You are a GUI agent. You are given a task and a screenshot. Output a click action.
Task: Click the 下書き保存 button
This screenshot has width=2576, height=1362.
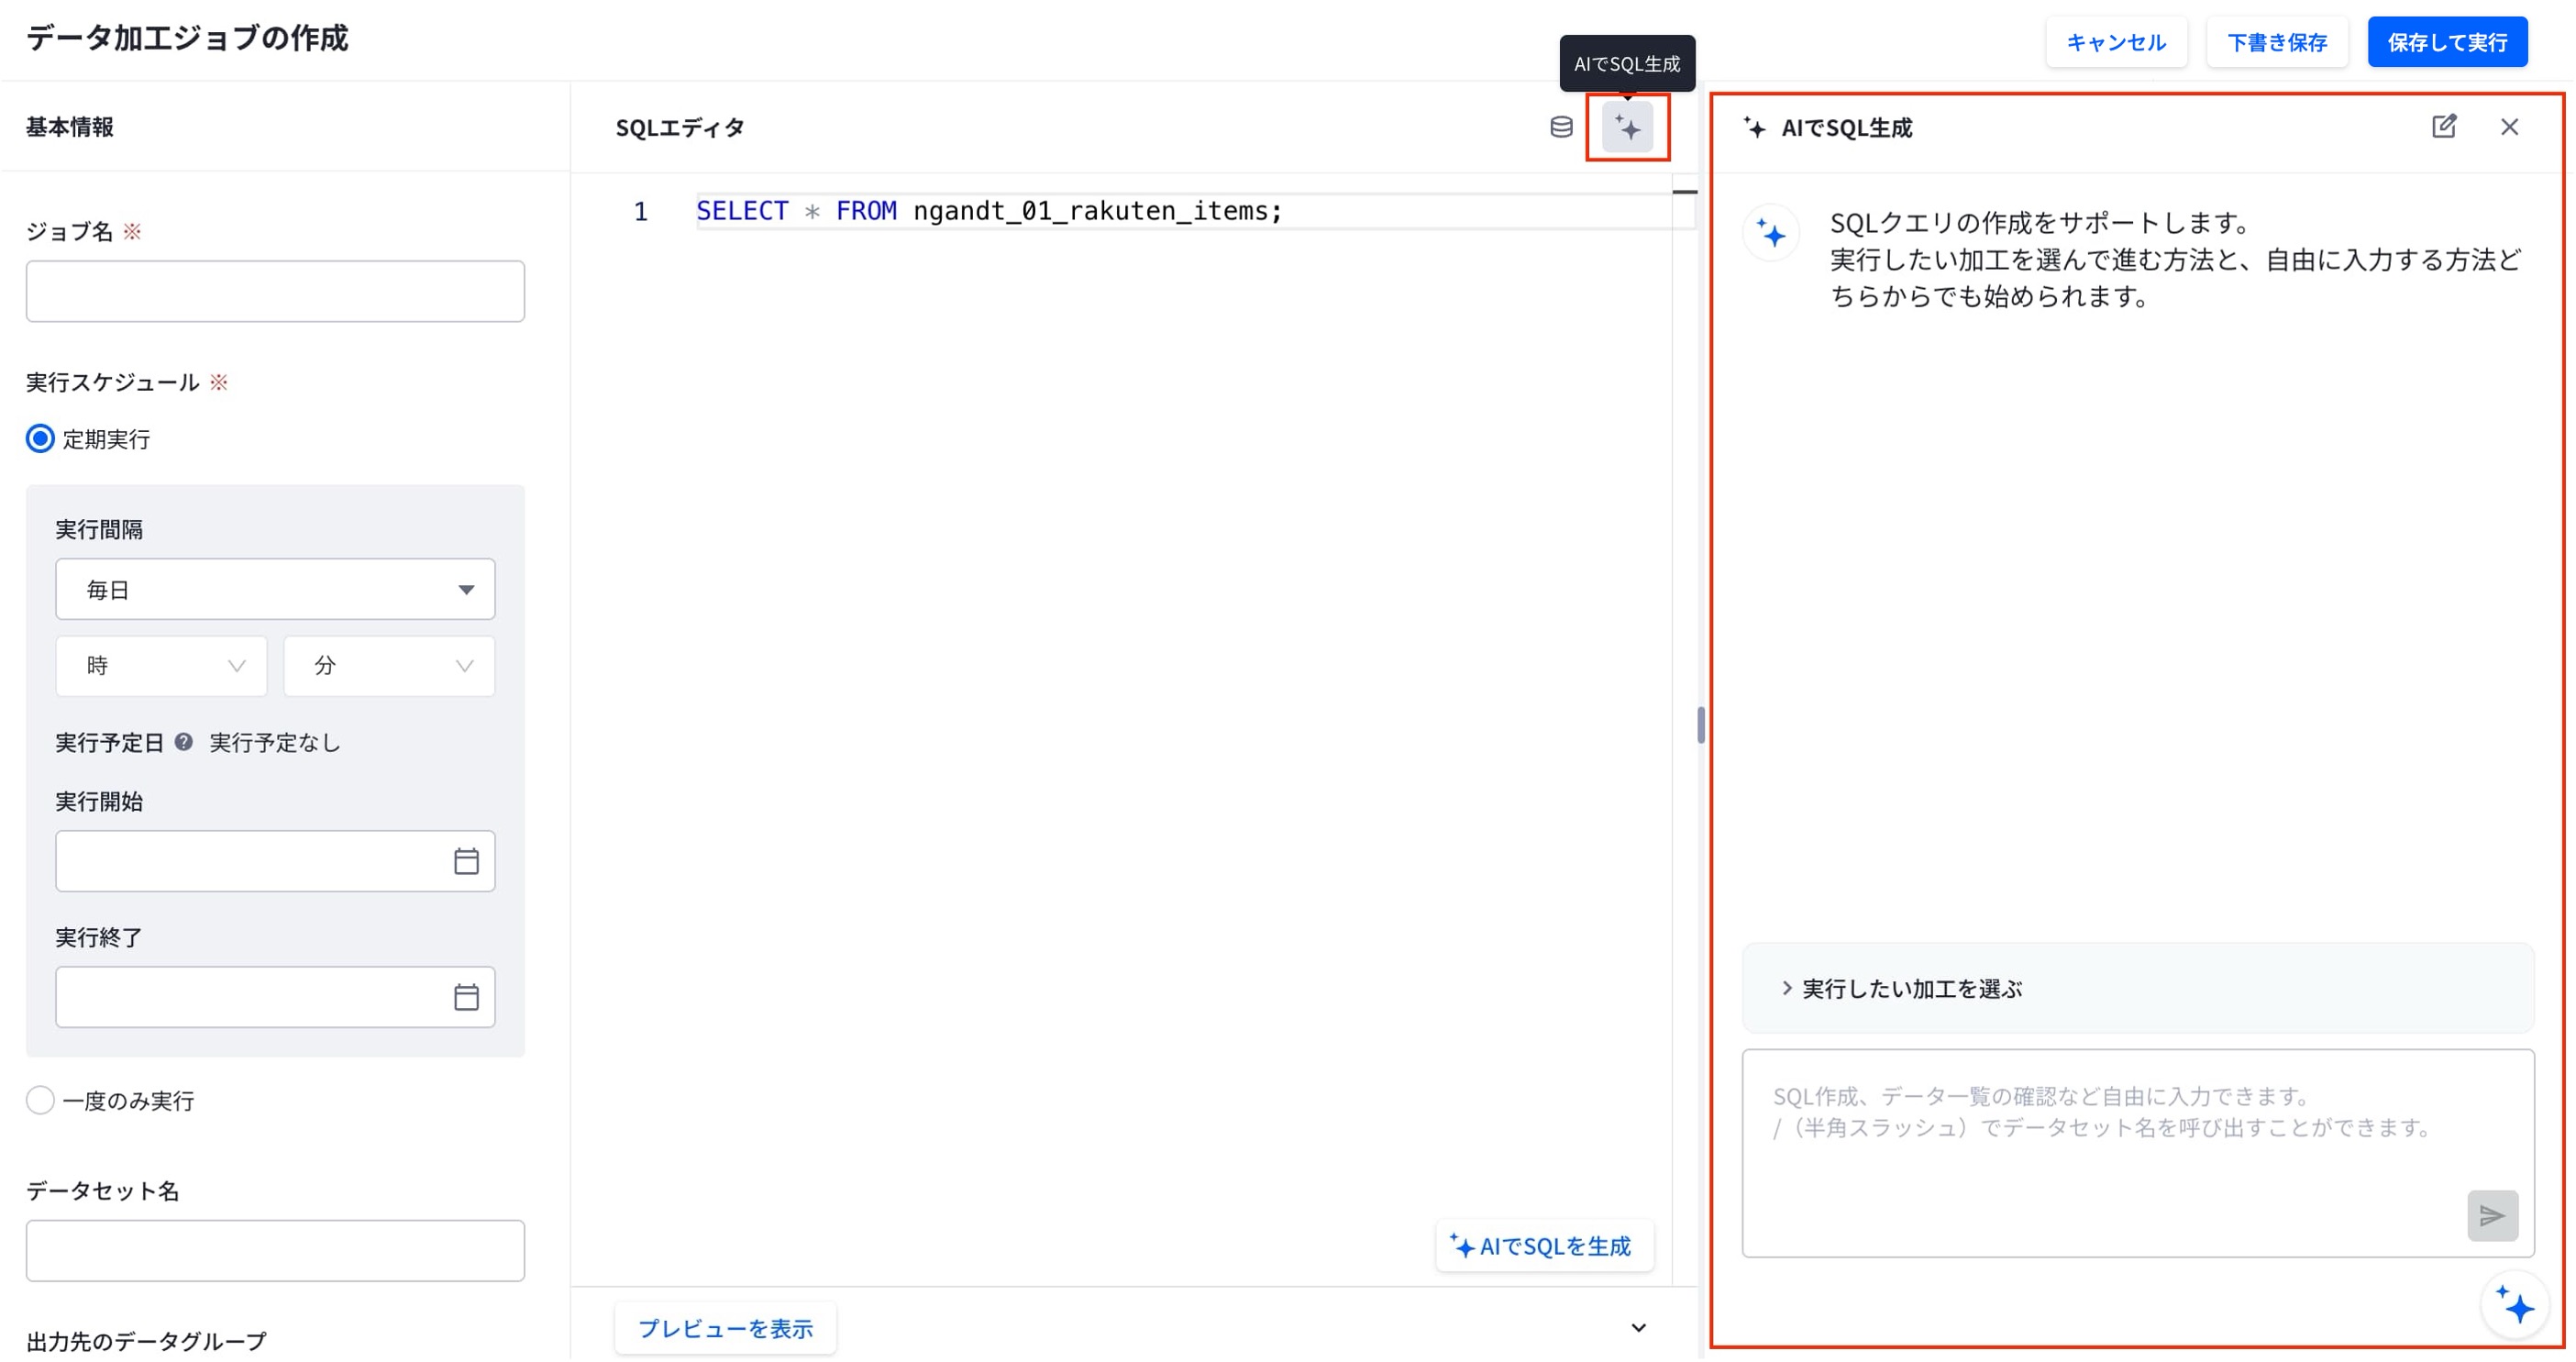pos(2276,42)
